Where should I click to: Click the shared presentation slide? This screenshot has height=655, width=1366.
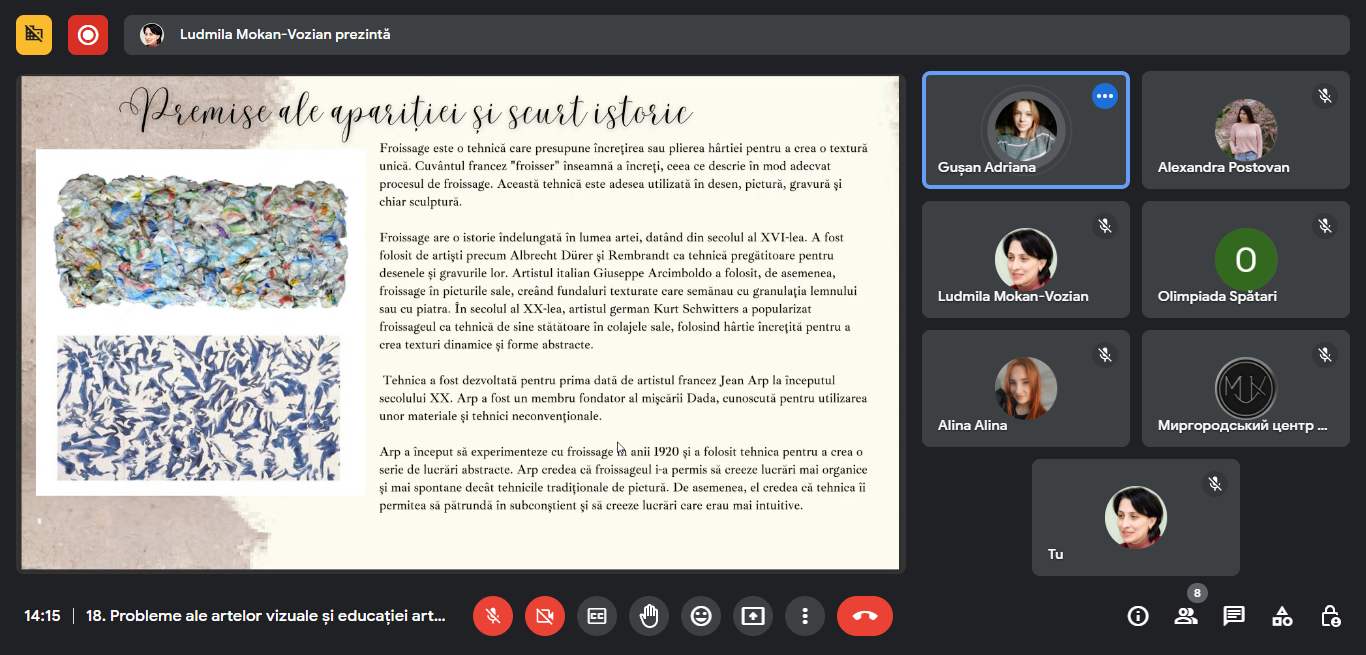pos(460,322)
